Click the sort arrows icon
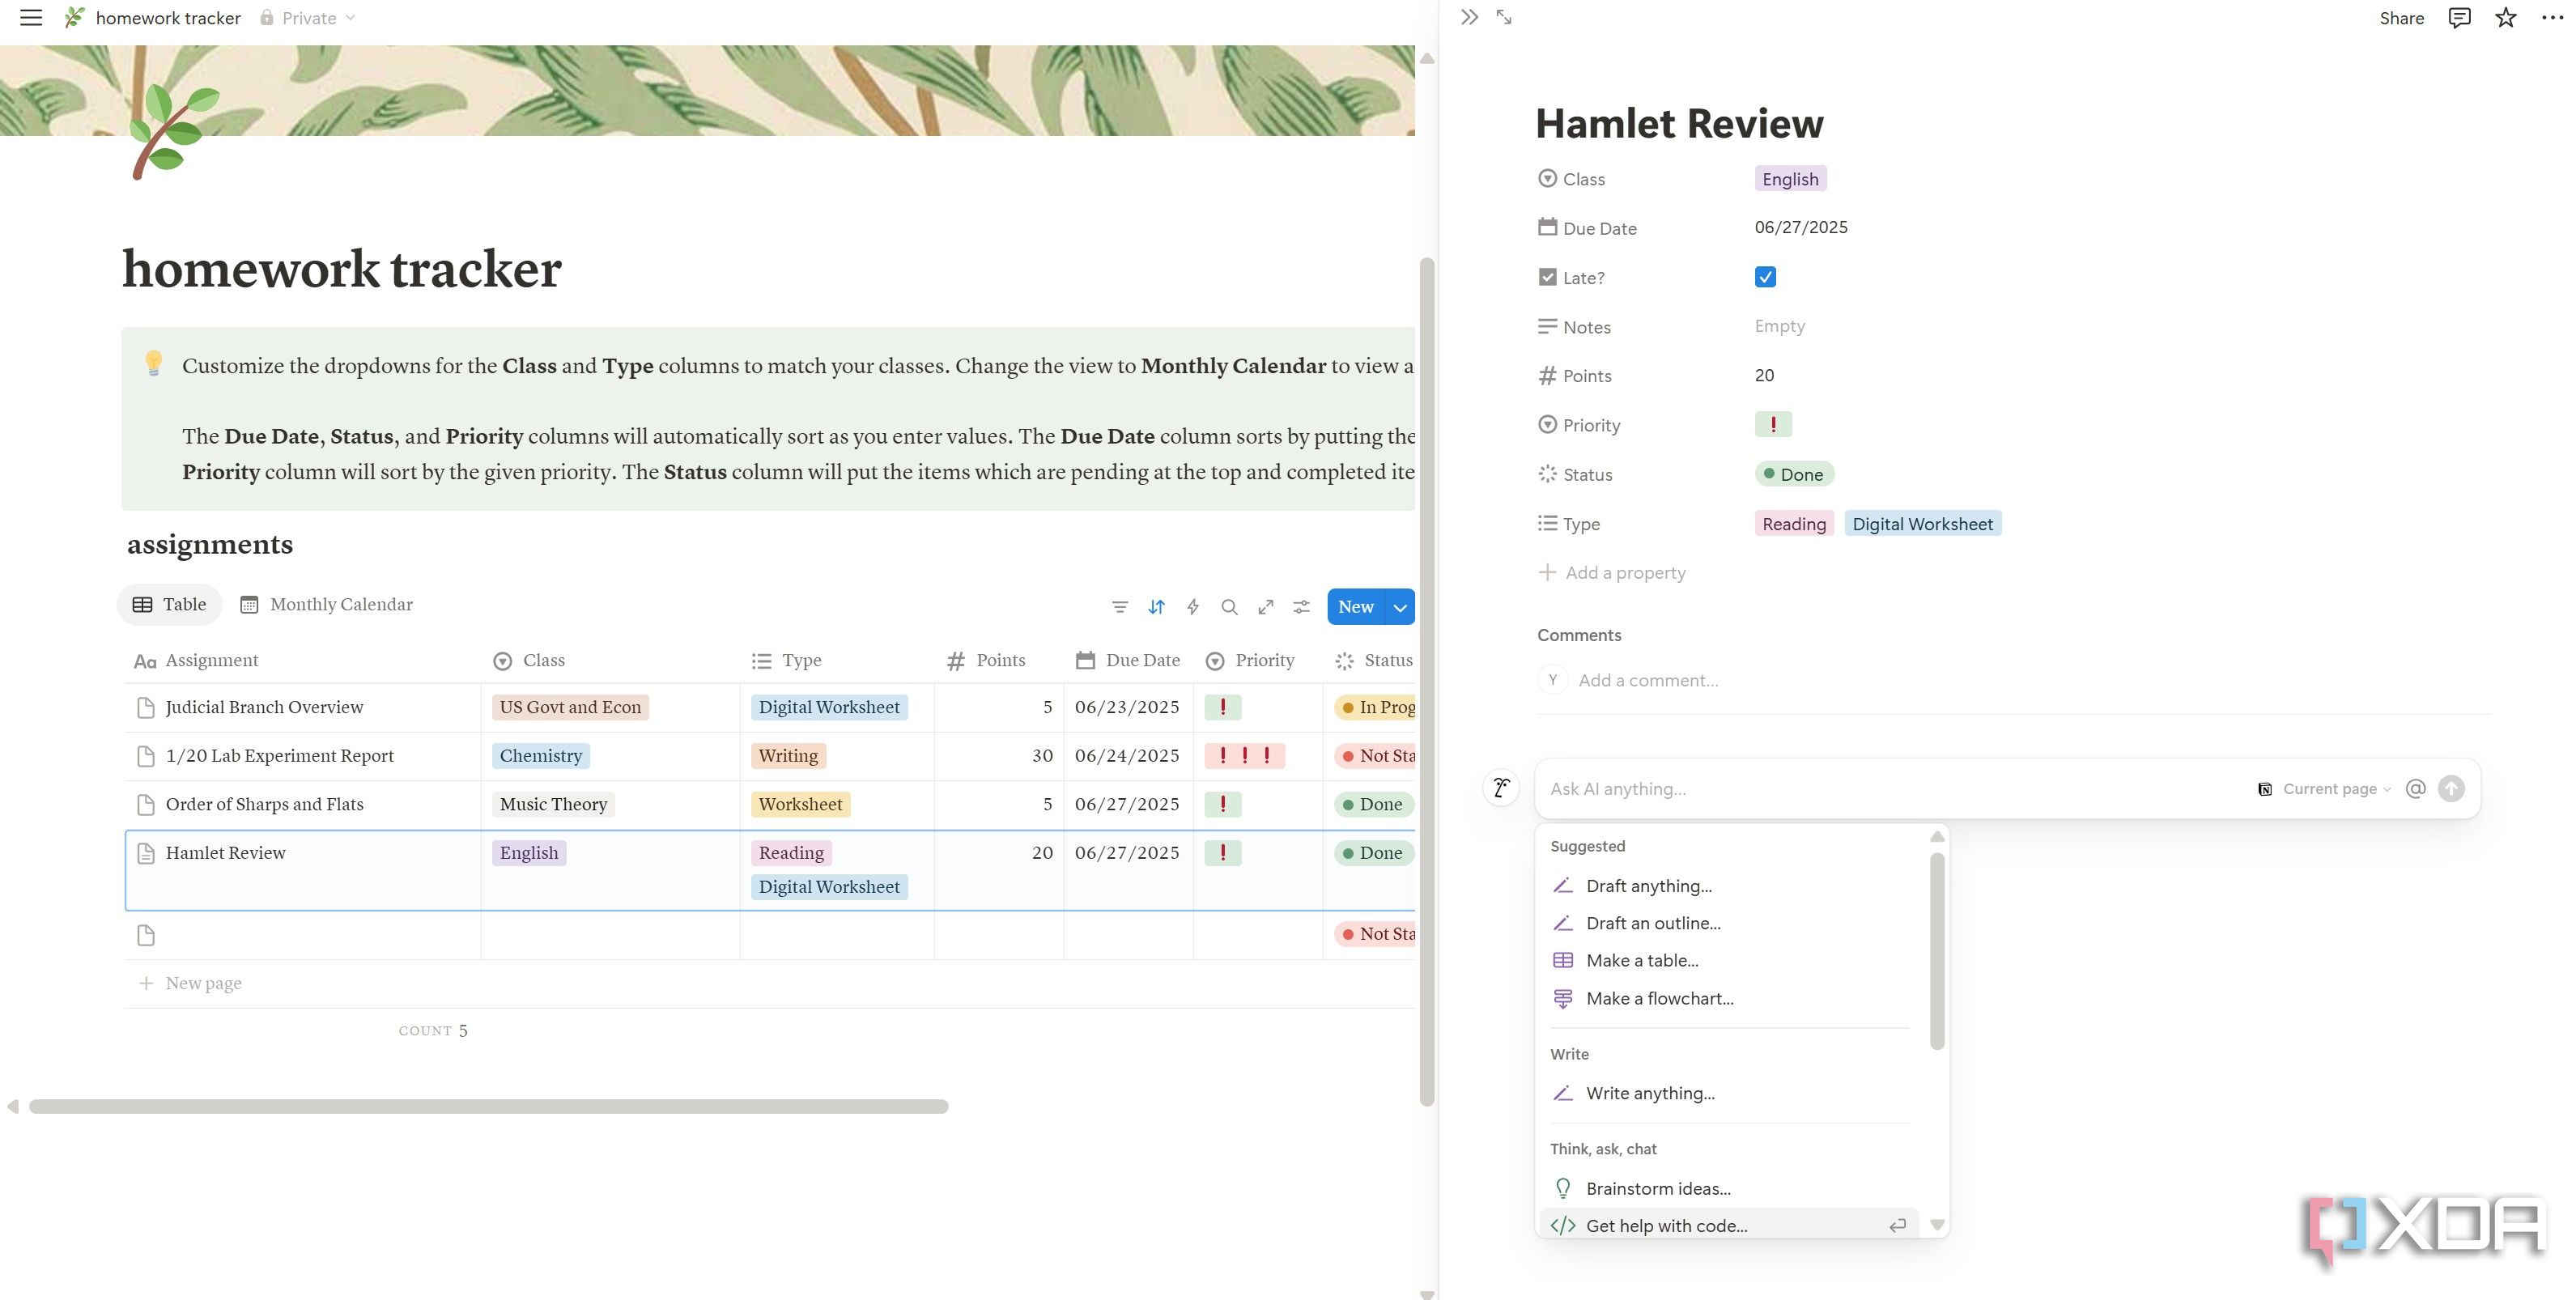The width and height of the screenshot is (2576, 1300). pyautogui.click(x=1156, y=607)
